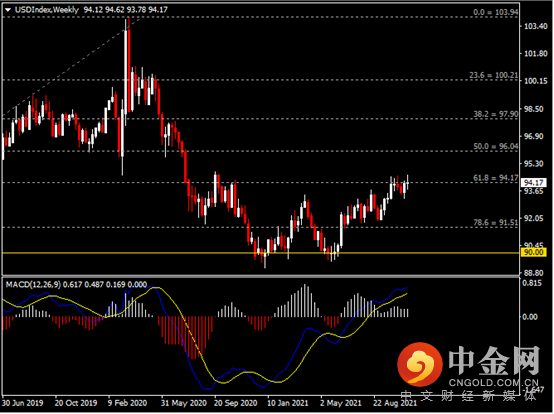Select the 61.8 = 94.17 Fibonacci label
The image size is (554, 414).
(x=496, y=178)
